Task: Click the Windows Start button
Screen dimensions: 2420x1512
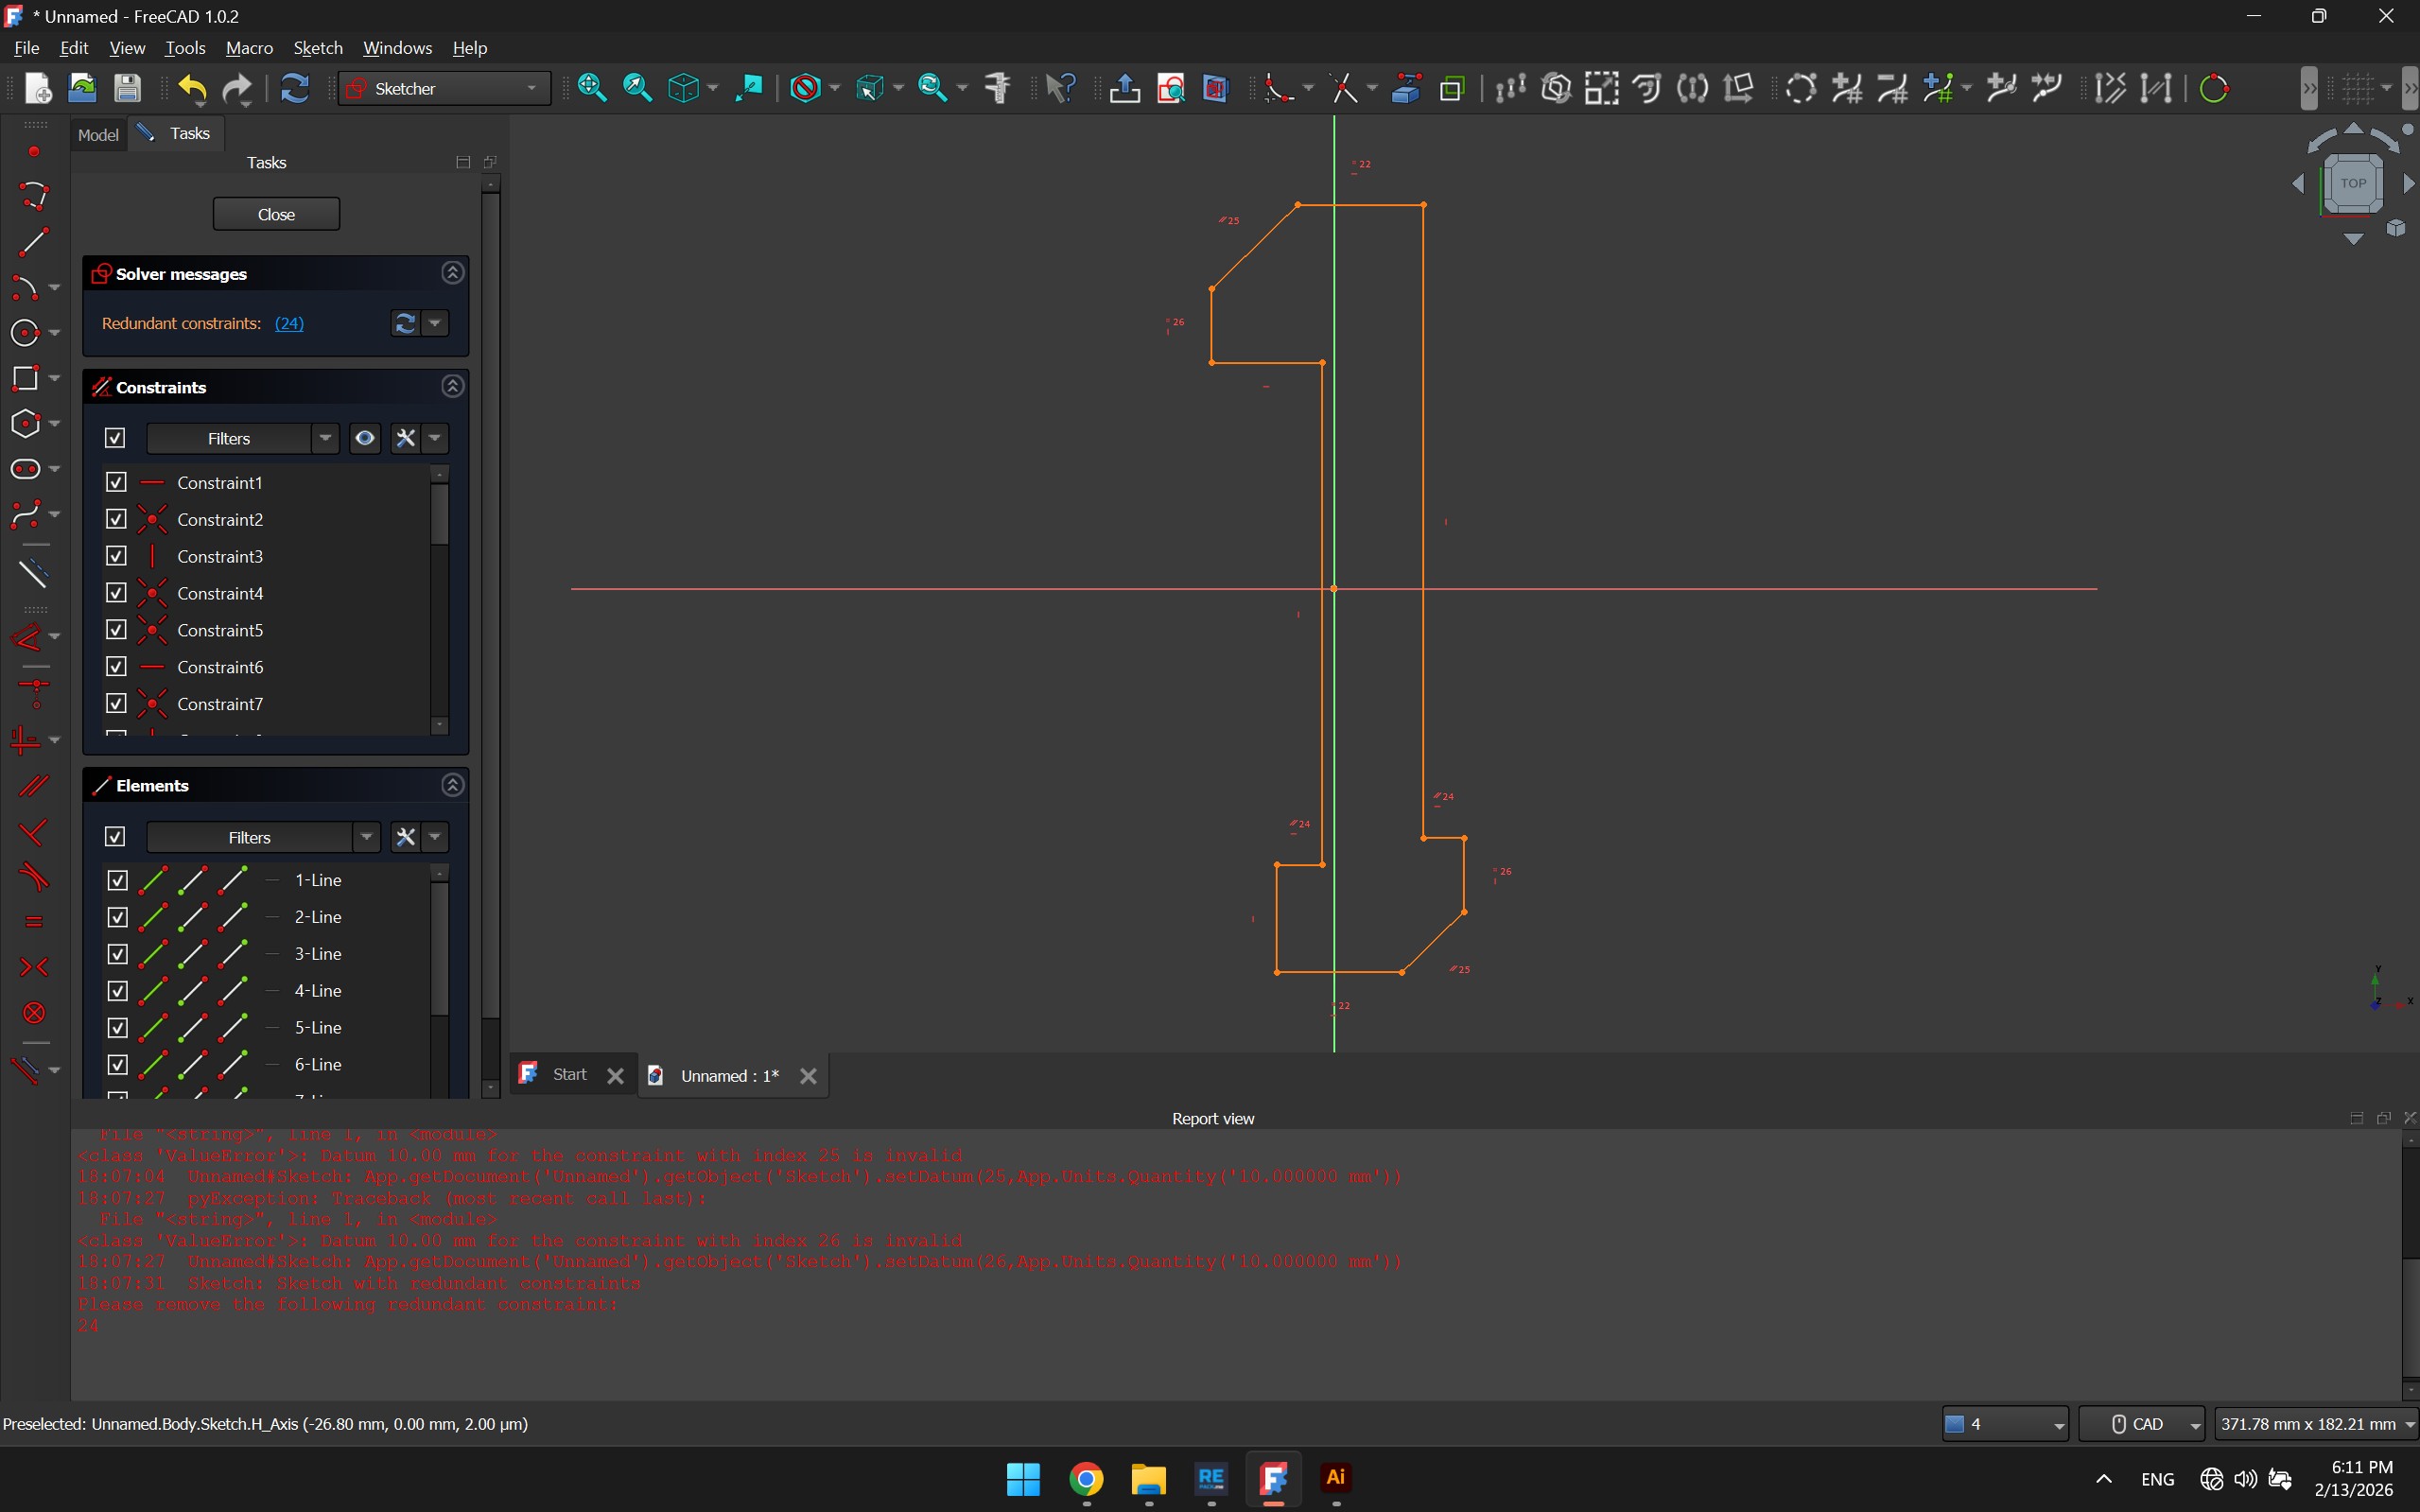Action: [1023, 1478]
